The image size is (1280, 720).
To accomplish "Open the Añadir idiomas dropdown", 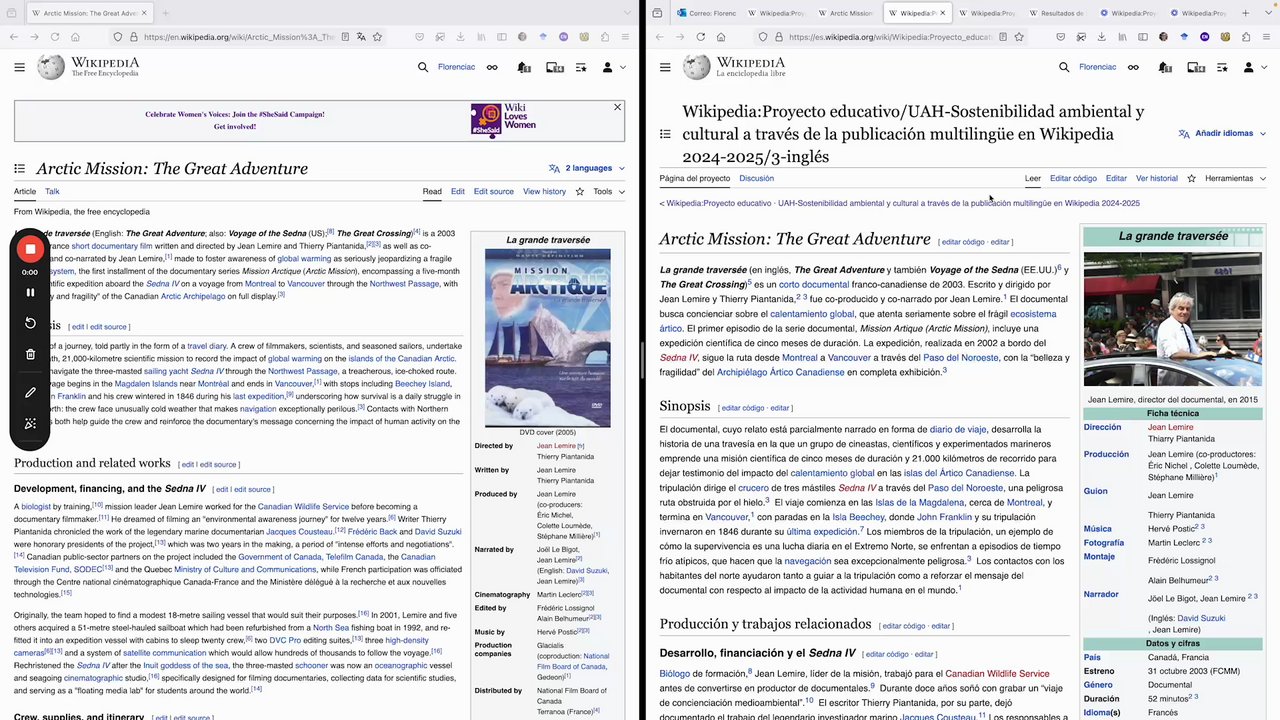I will pyautogui.click(x=1222, y=133).
